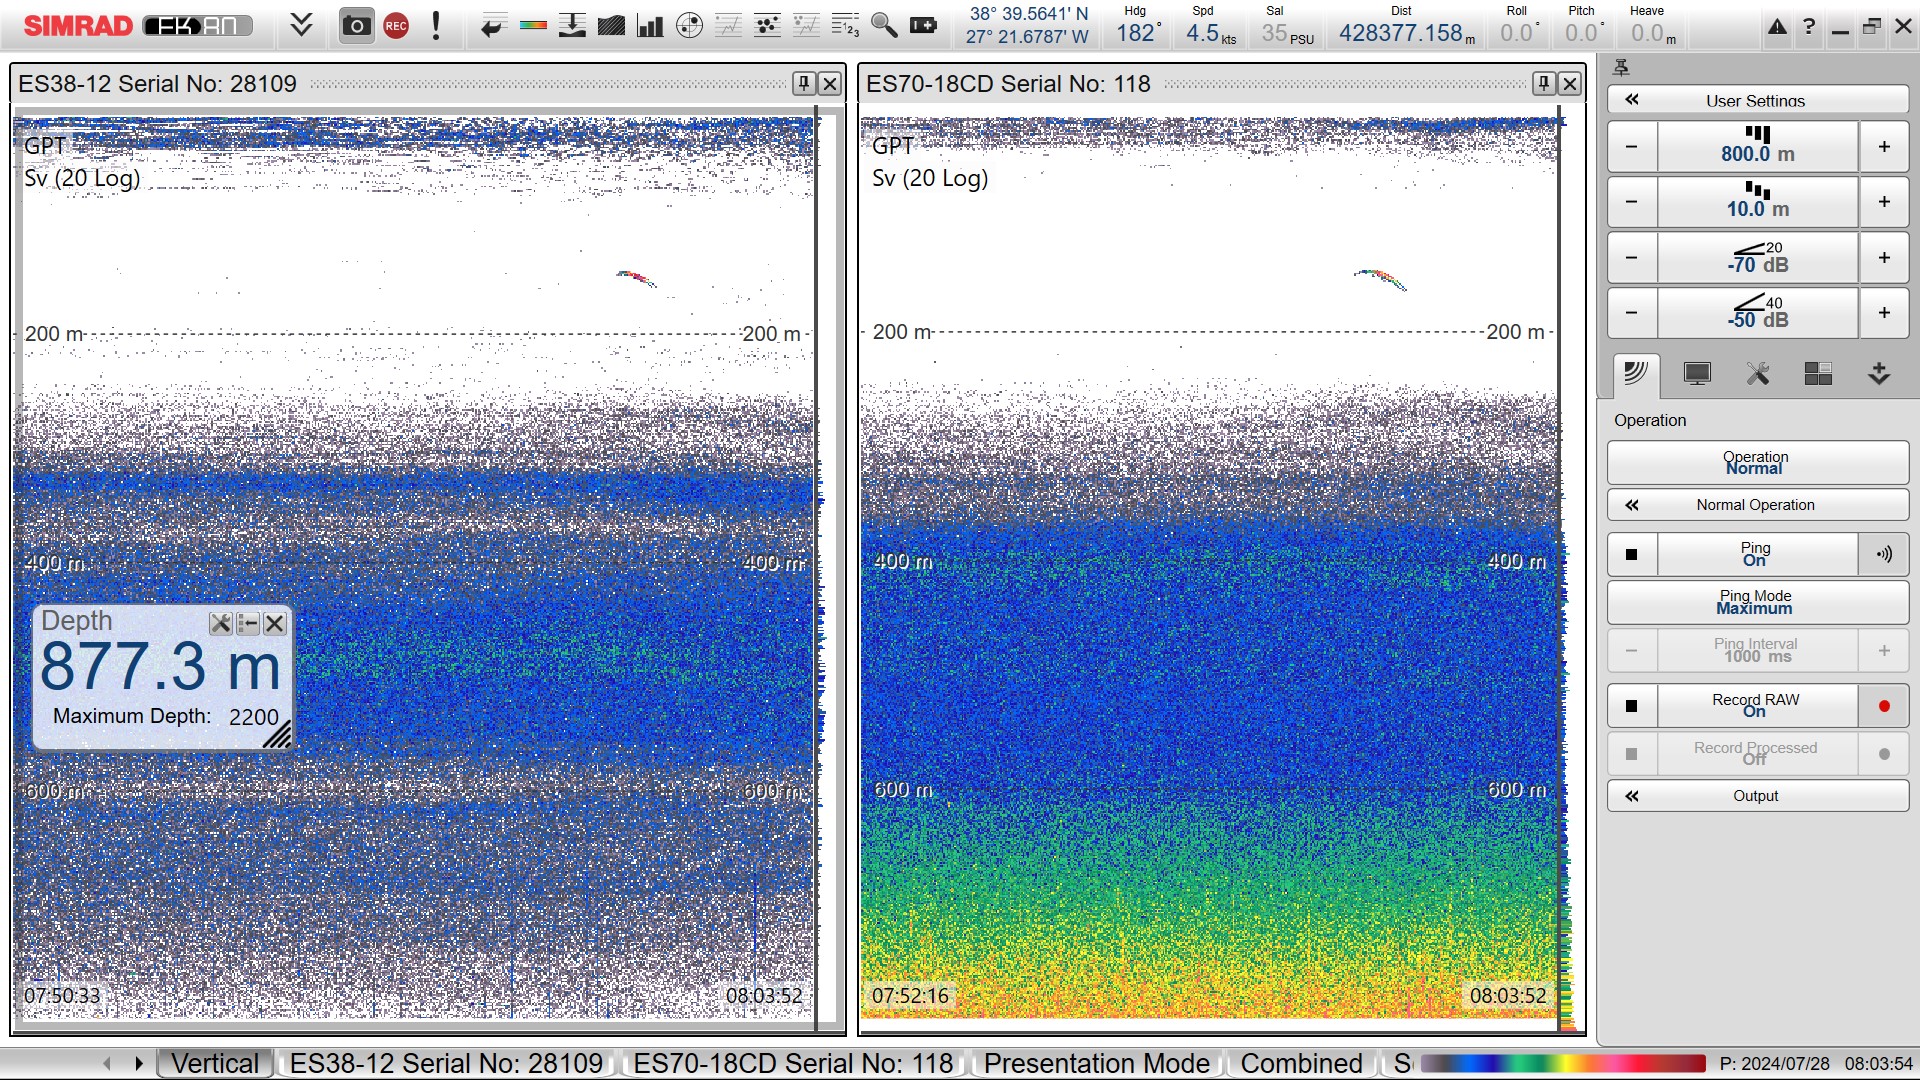Switch to the Active grid-squares tab
Viewport: 1920px width, 1080px height.
pos(1818,375)
